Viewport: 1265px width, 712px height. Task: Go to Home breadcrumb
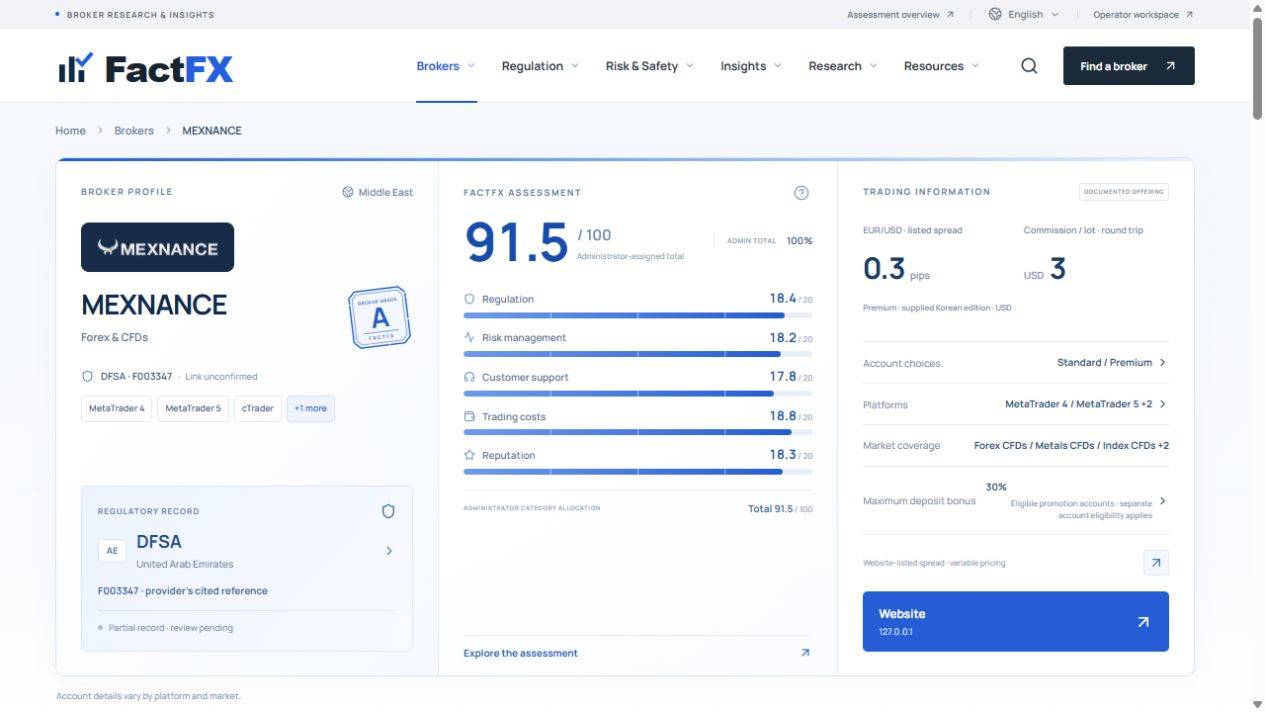[70, 130]
